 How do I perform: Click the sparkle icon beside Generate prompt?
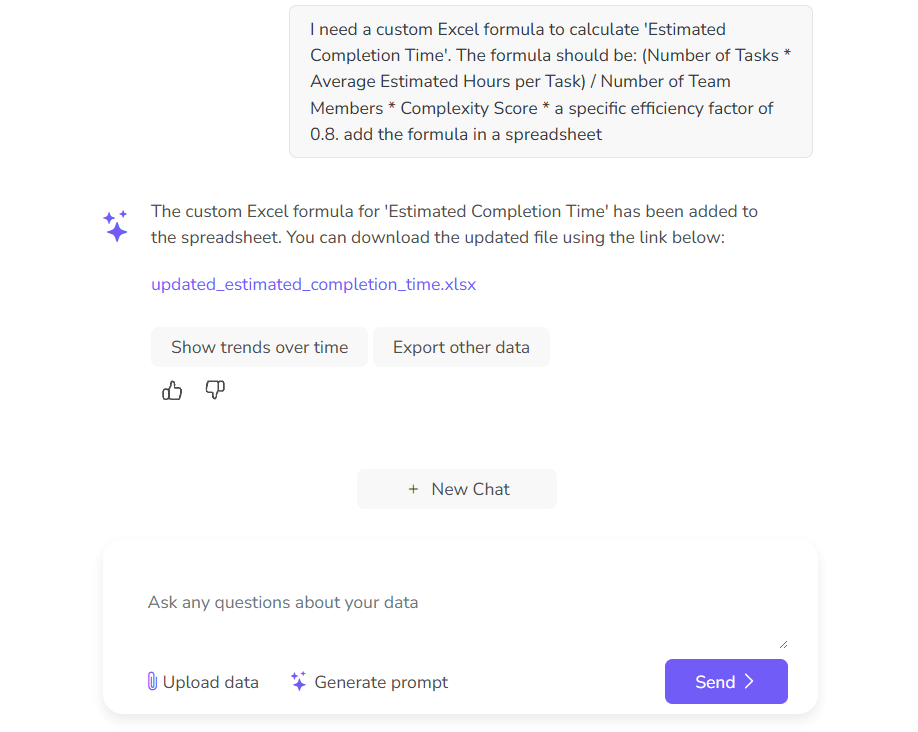(x=297, y=681)
